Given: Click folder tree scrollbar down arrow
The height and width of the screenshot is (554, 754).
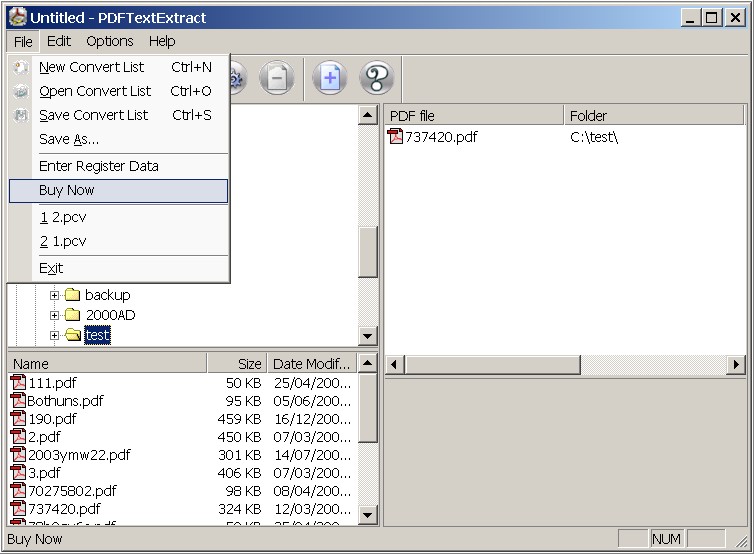Looking at the screenshot, I should 368,336.
